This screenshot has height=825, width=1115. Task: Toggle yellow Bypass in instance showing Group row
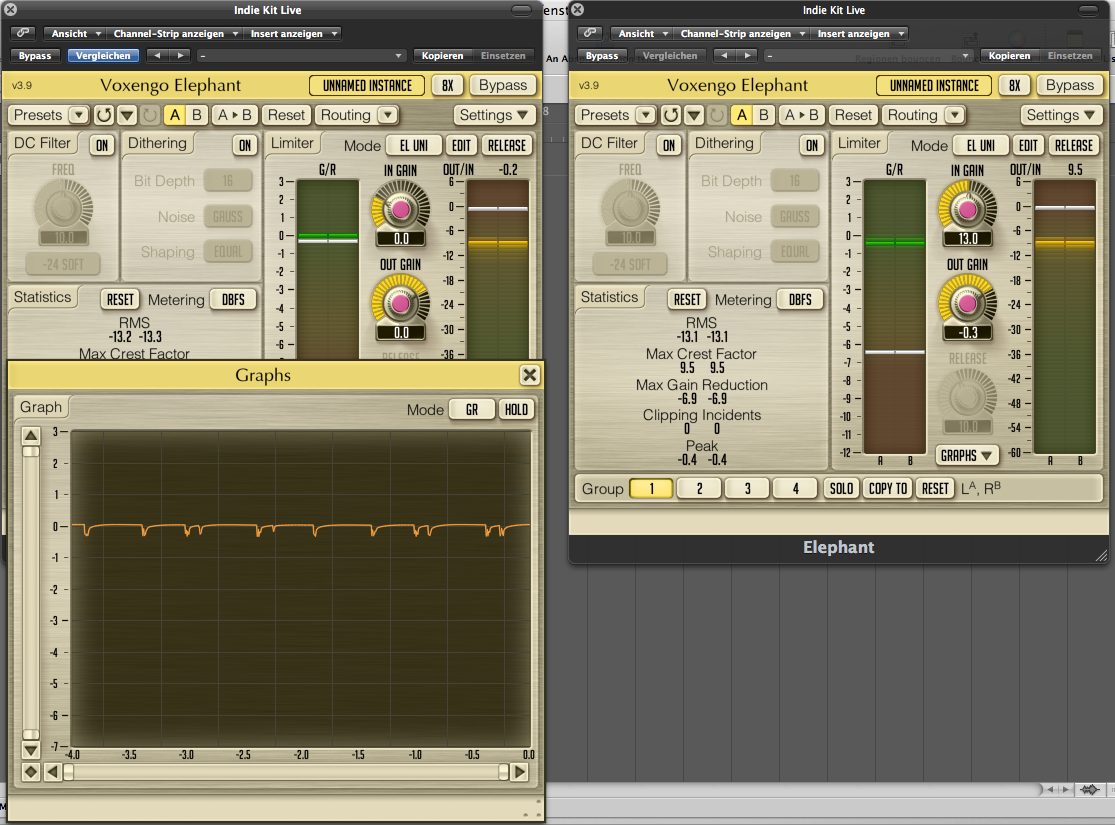pos(1069,85)
